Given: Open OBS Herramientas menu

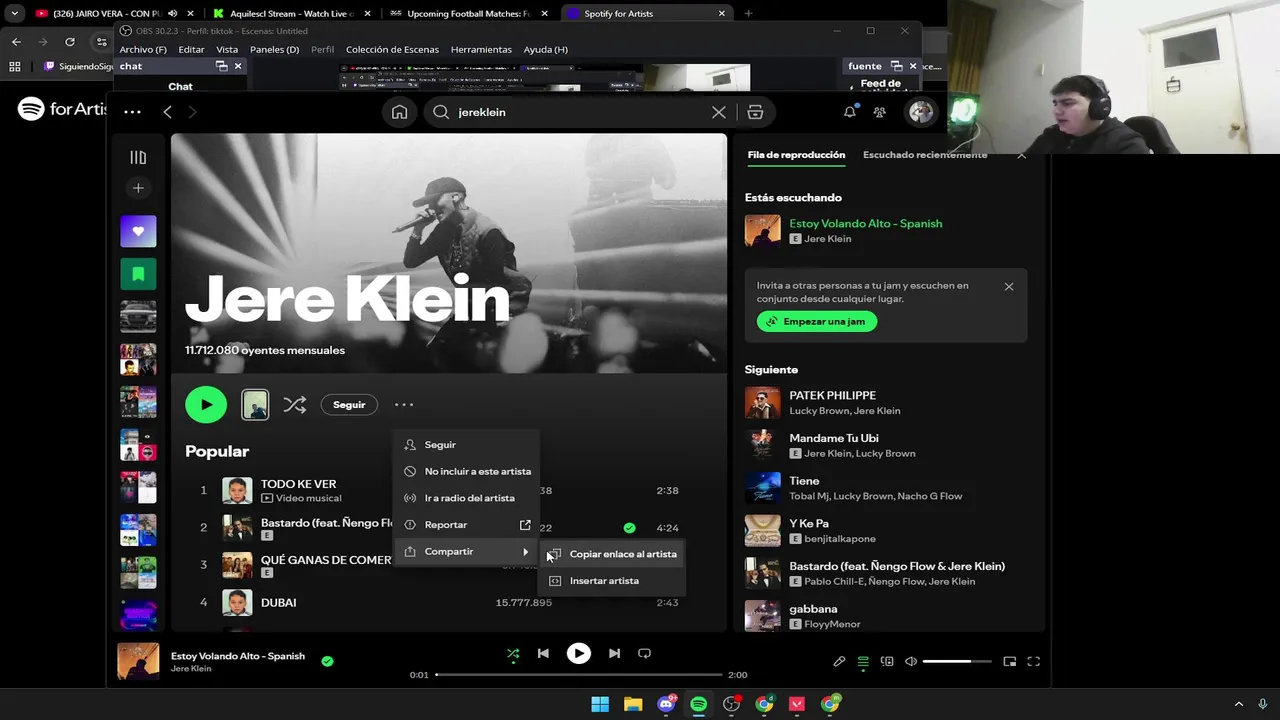Looking at the screenshot, I should click(x=481, y=49).
